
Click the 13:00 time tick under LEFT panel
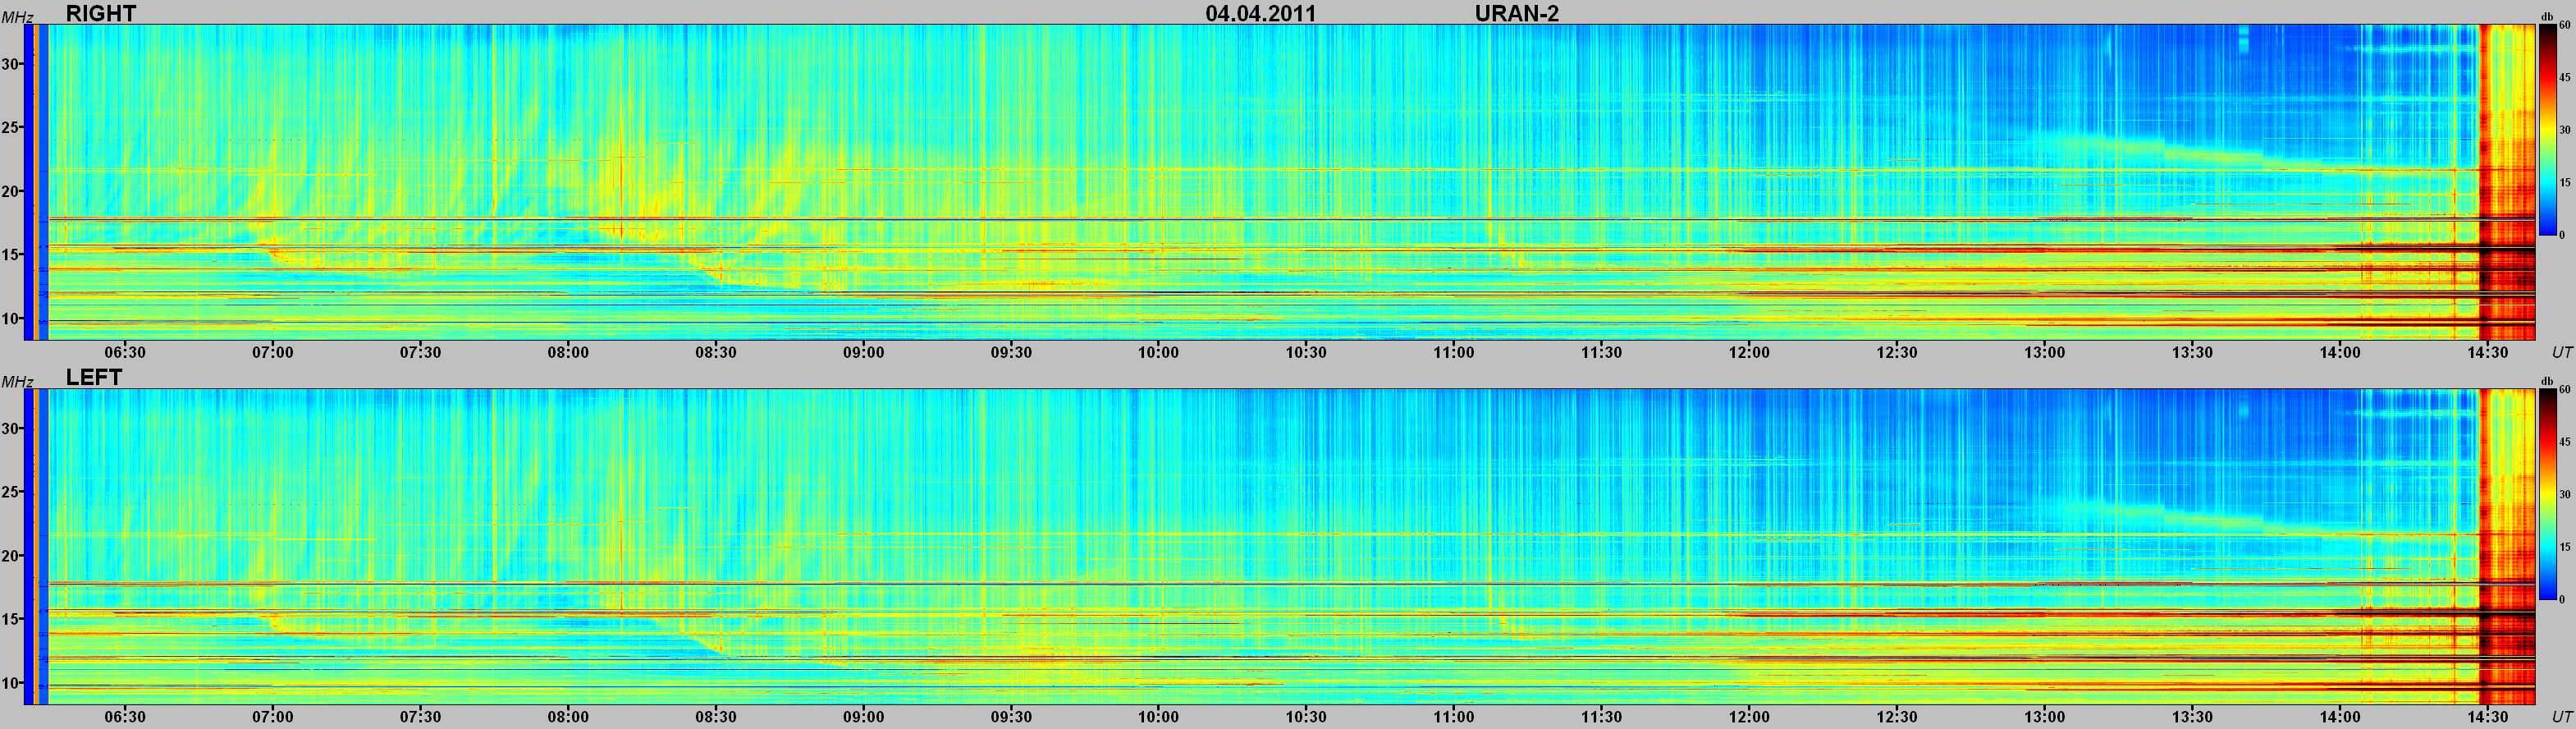(2045, 716)
